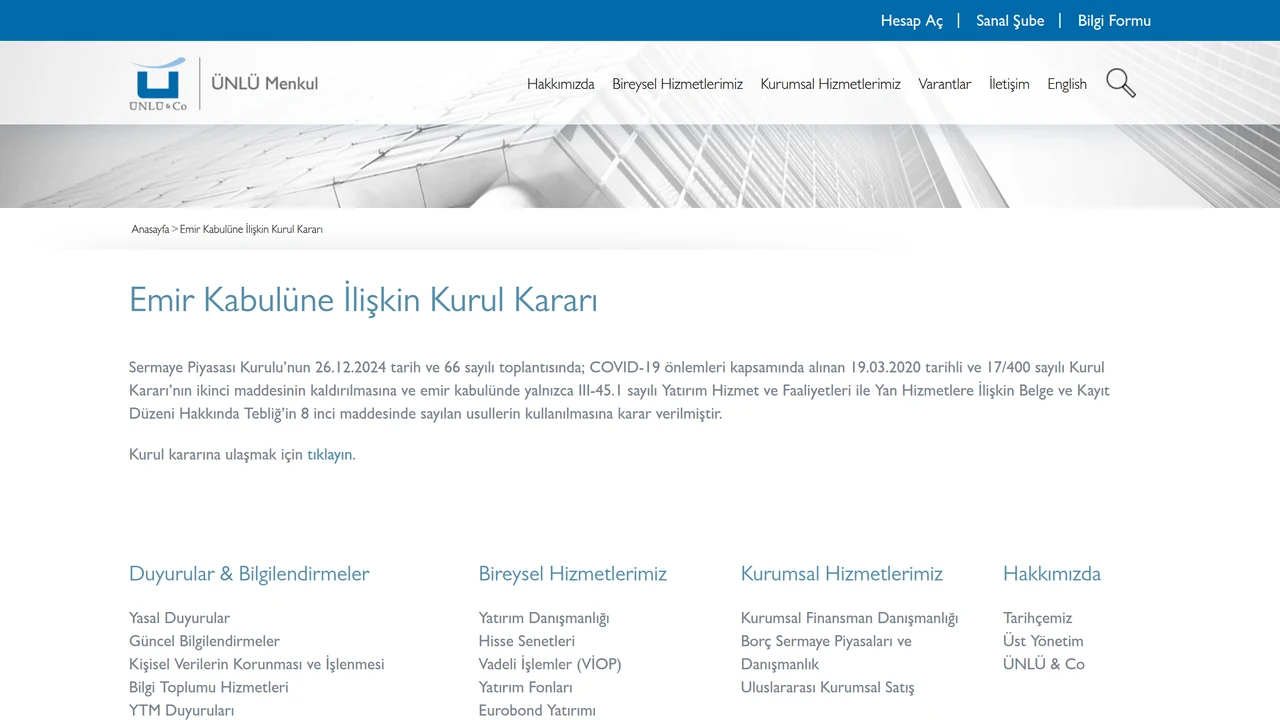The width and height of the screenshot is (1280, 720).
Task: Open Yasal Duyurular footer link
Action: point(179,618)
